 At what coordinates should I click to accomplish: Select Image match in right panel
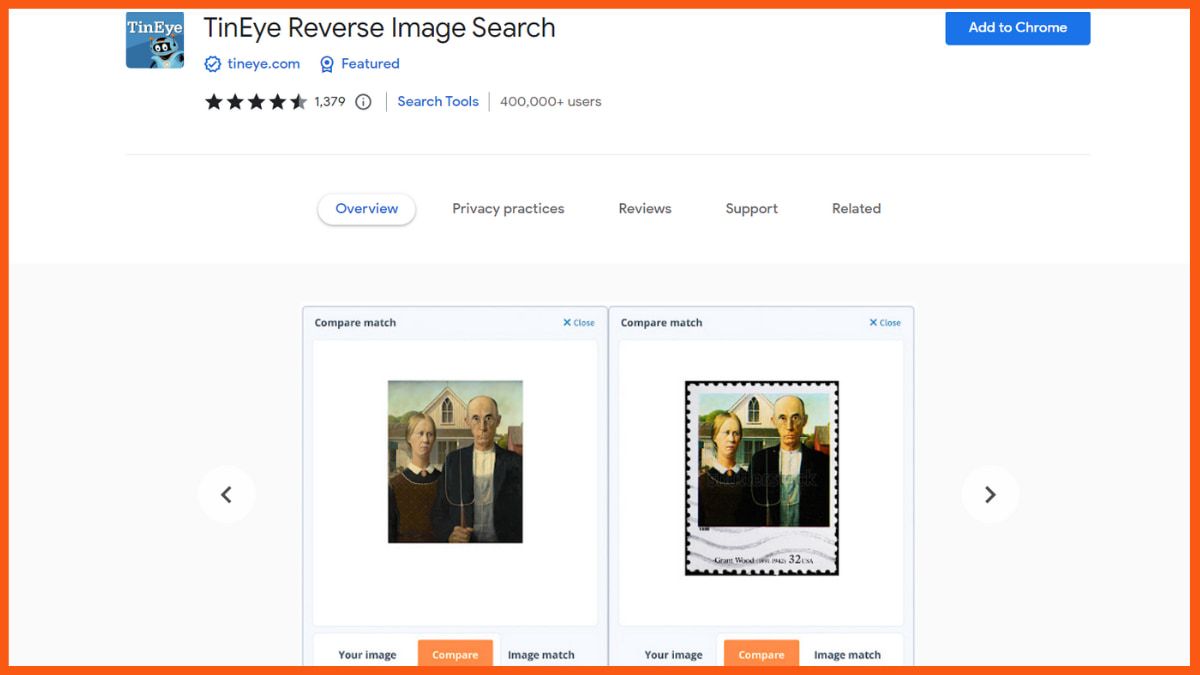point(847,655)
